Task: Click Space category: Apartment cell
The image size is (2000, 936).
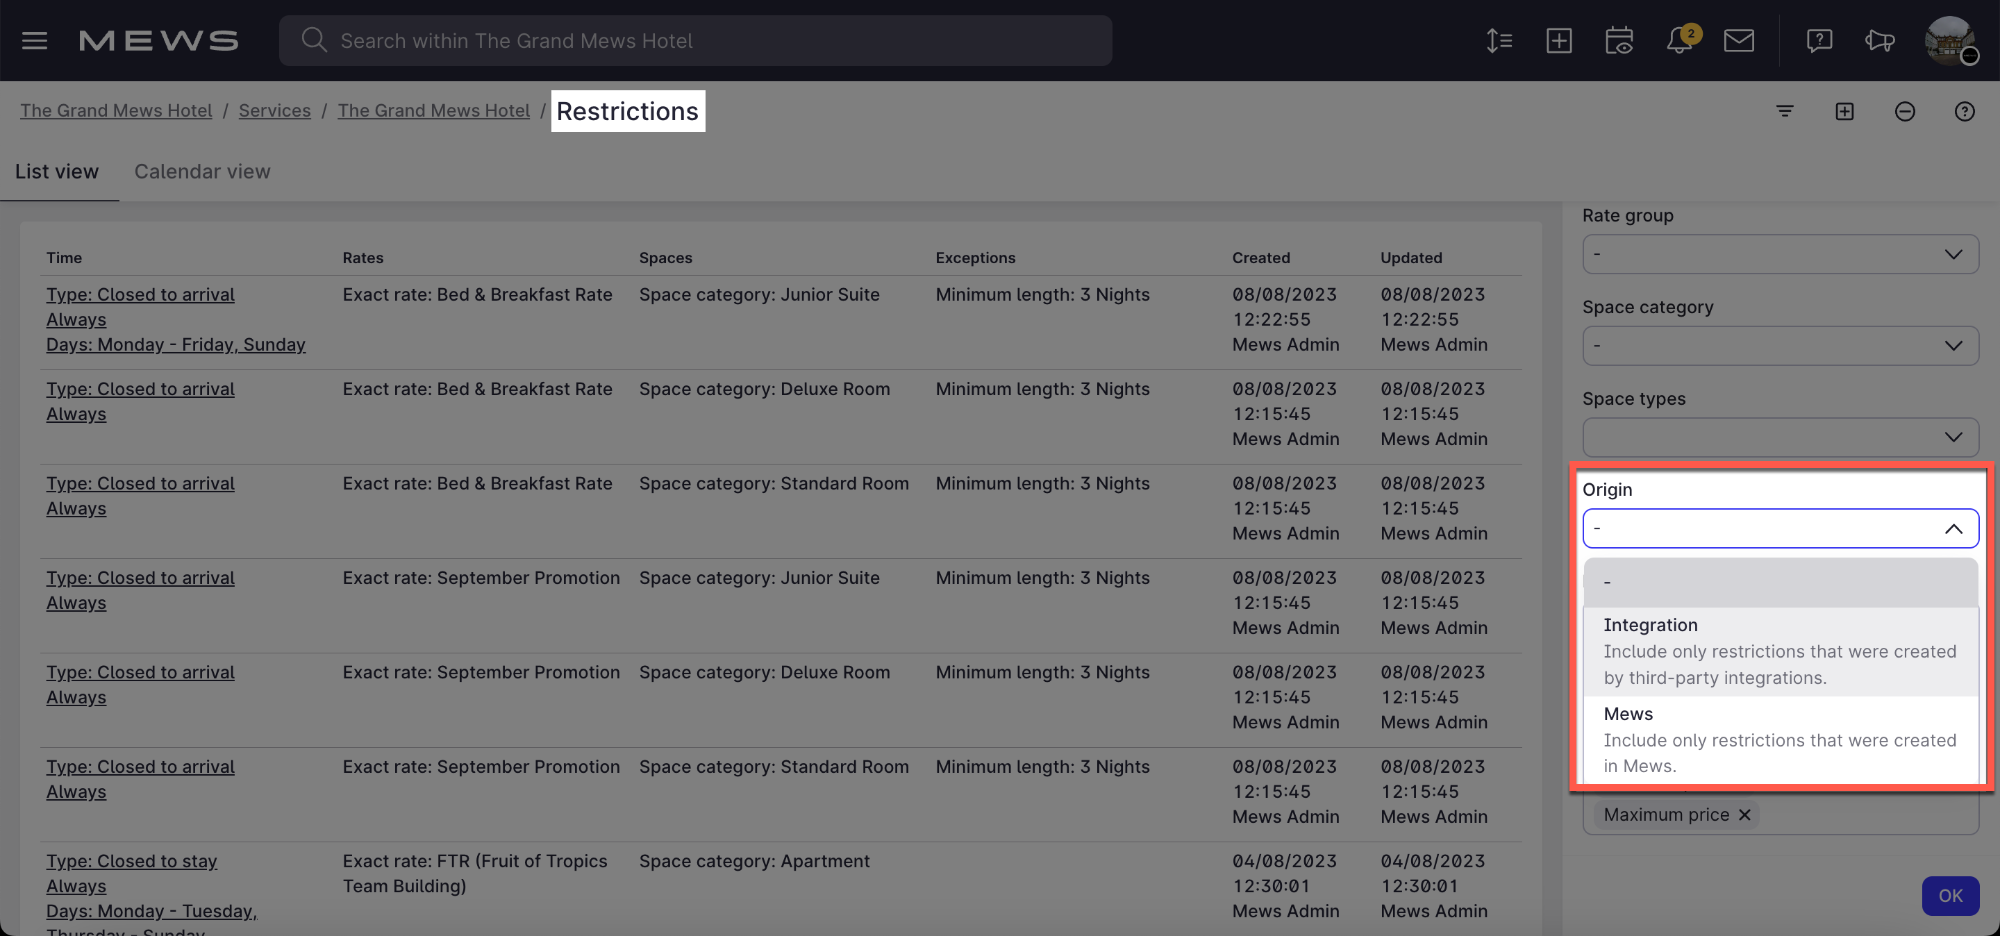Action: (754, 862)
